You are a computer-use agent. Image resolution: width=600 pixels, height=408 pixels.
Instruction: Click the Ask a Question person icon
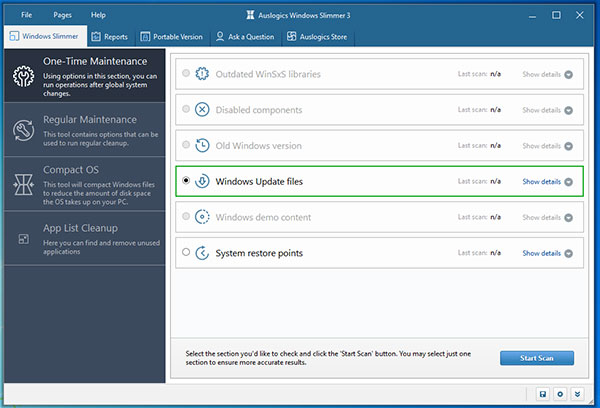220,36
